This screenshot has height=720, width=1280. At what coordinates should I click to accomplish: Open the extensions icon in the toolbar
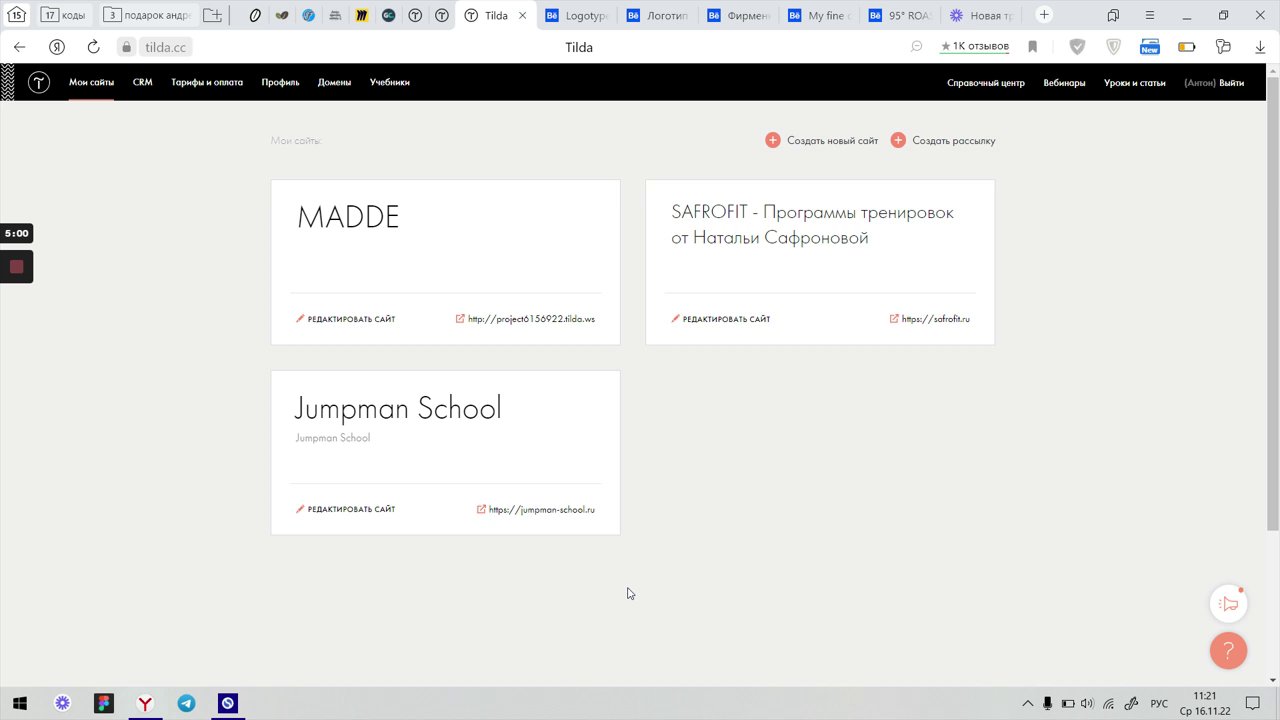tap(1223, 47)
